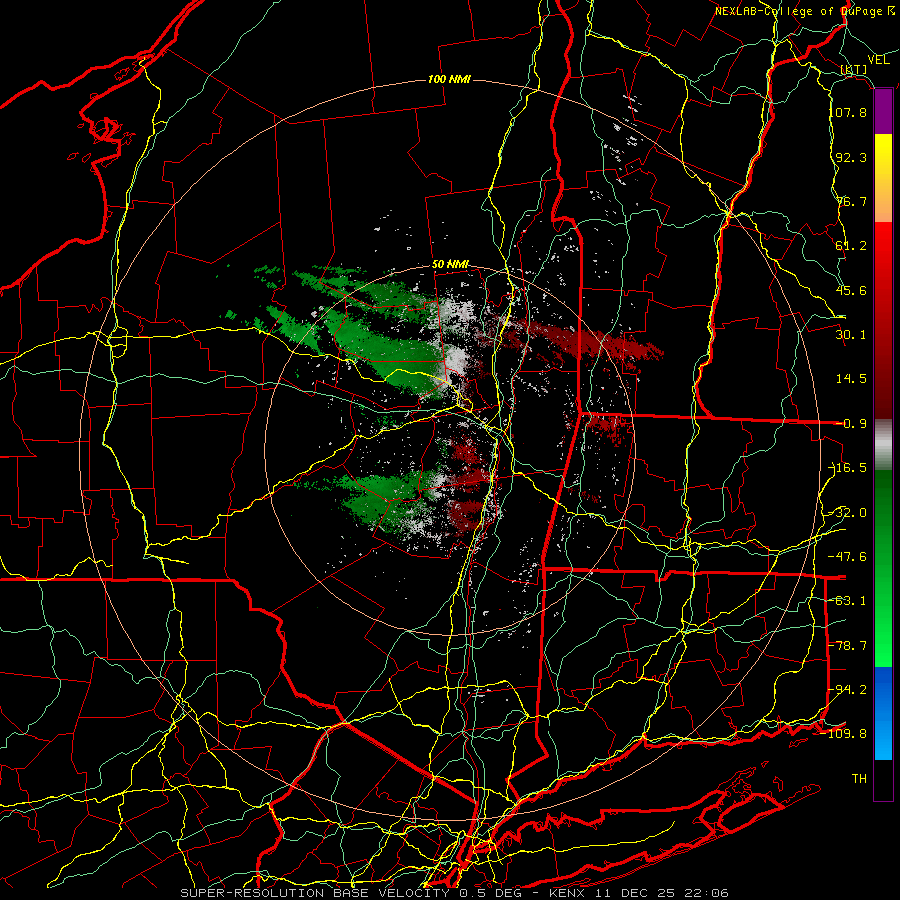Click the -0.9 velocity scale value
Image resolution: width=900 pixels, height=900 pixels.
tap(851, 424)
